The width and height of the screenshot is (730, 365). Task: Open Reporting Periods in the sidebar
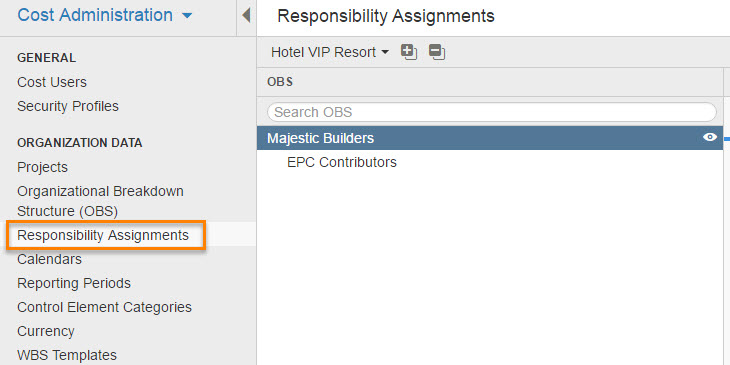[x=74, y=284]
